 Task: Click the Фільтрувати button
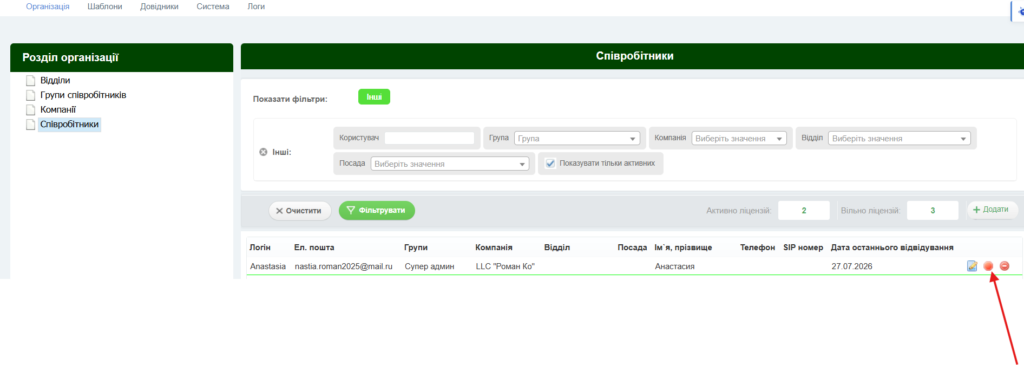click(377, 211)
